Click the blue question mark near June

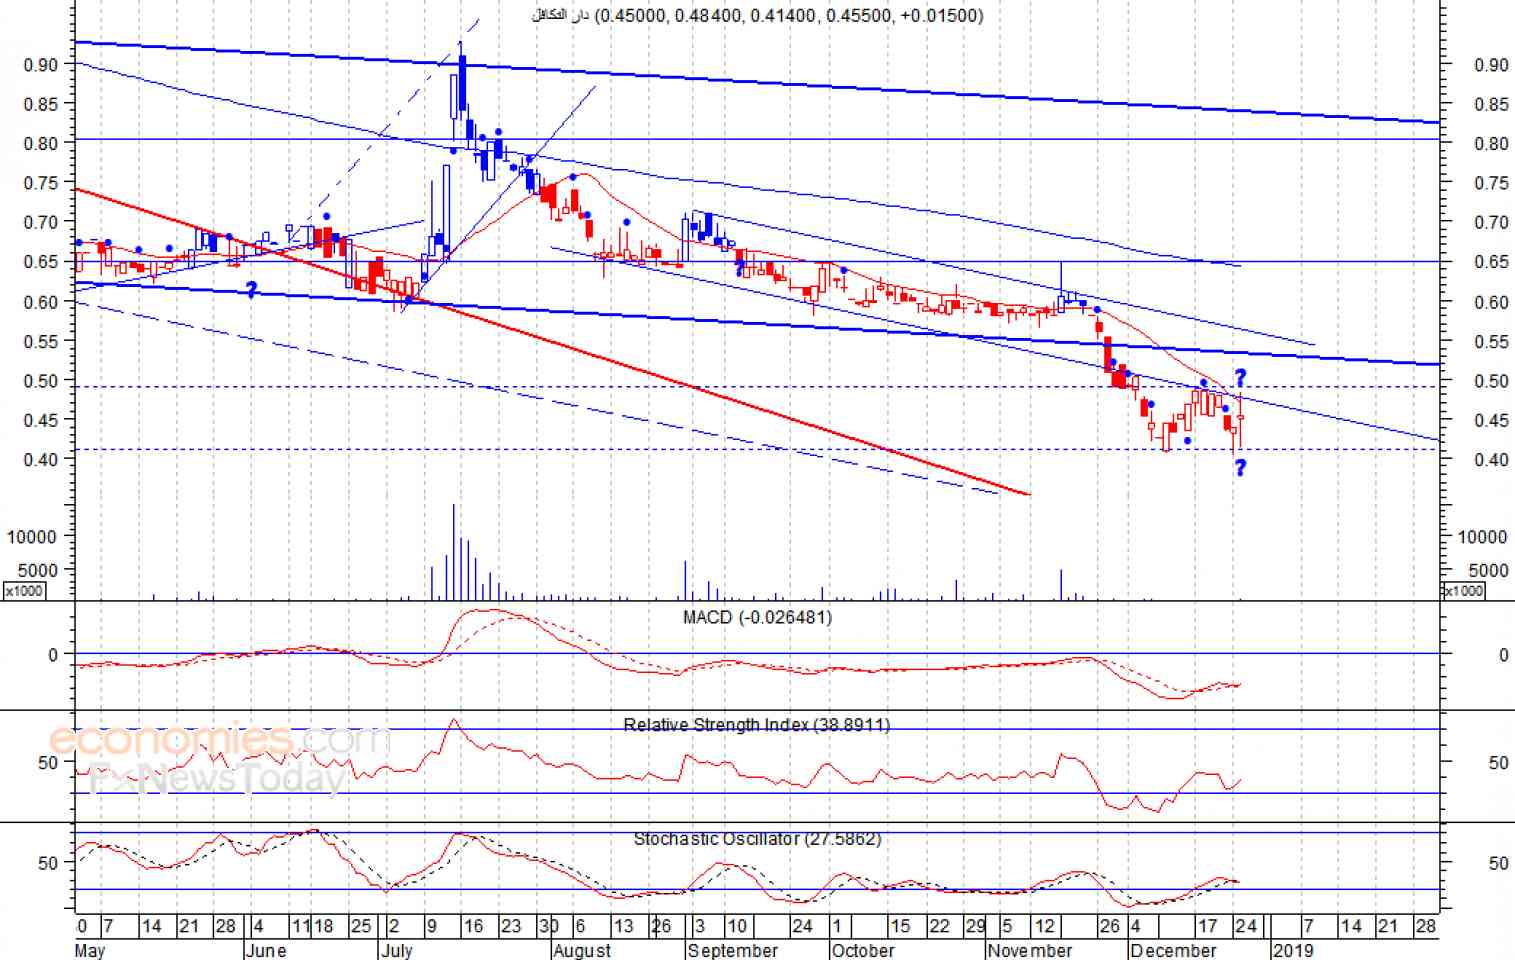(251, 290)
